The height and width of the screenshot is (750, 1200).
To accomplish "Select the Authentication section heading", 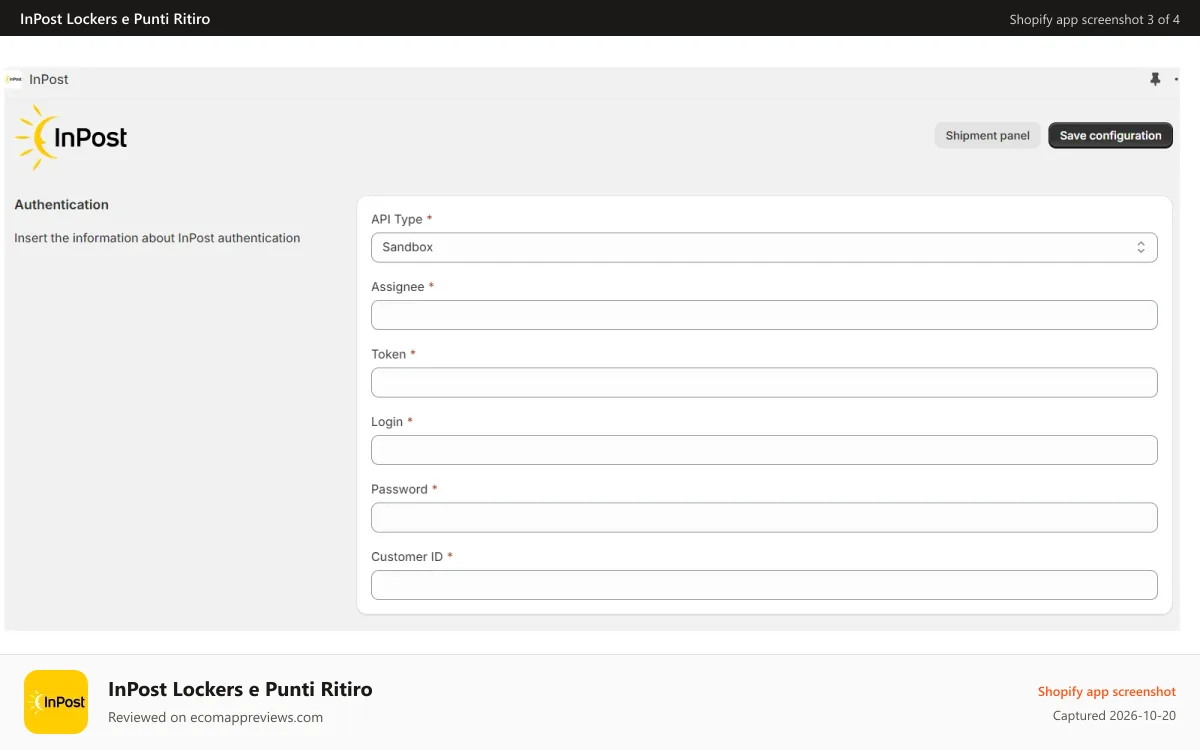I will pos(62,204).
